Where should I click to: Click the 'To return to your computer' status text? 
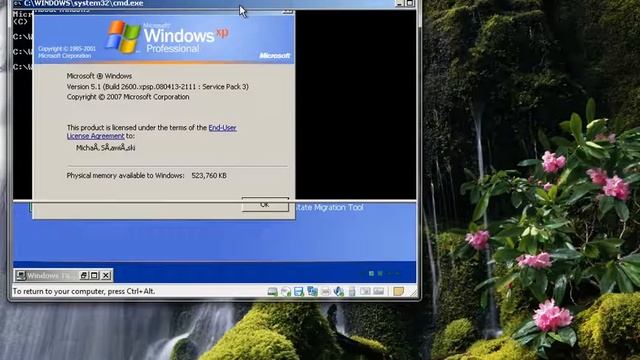pos(84,291)
